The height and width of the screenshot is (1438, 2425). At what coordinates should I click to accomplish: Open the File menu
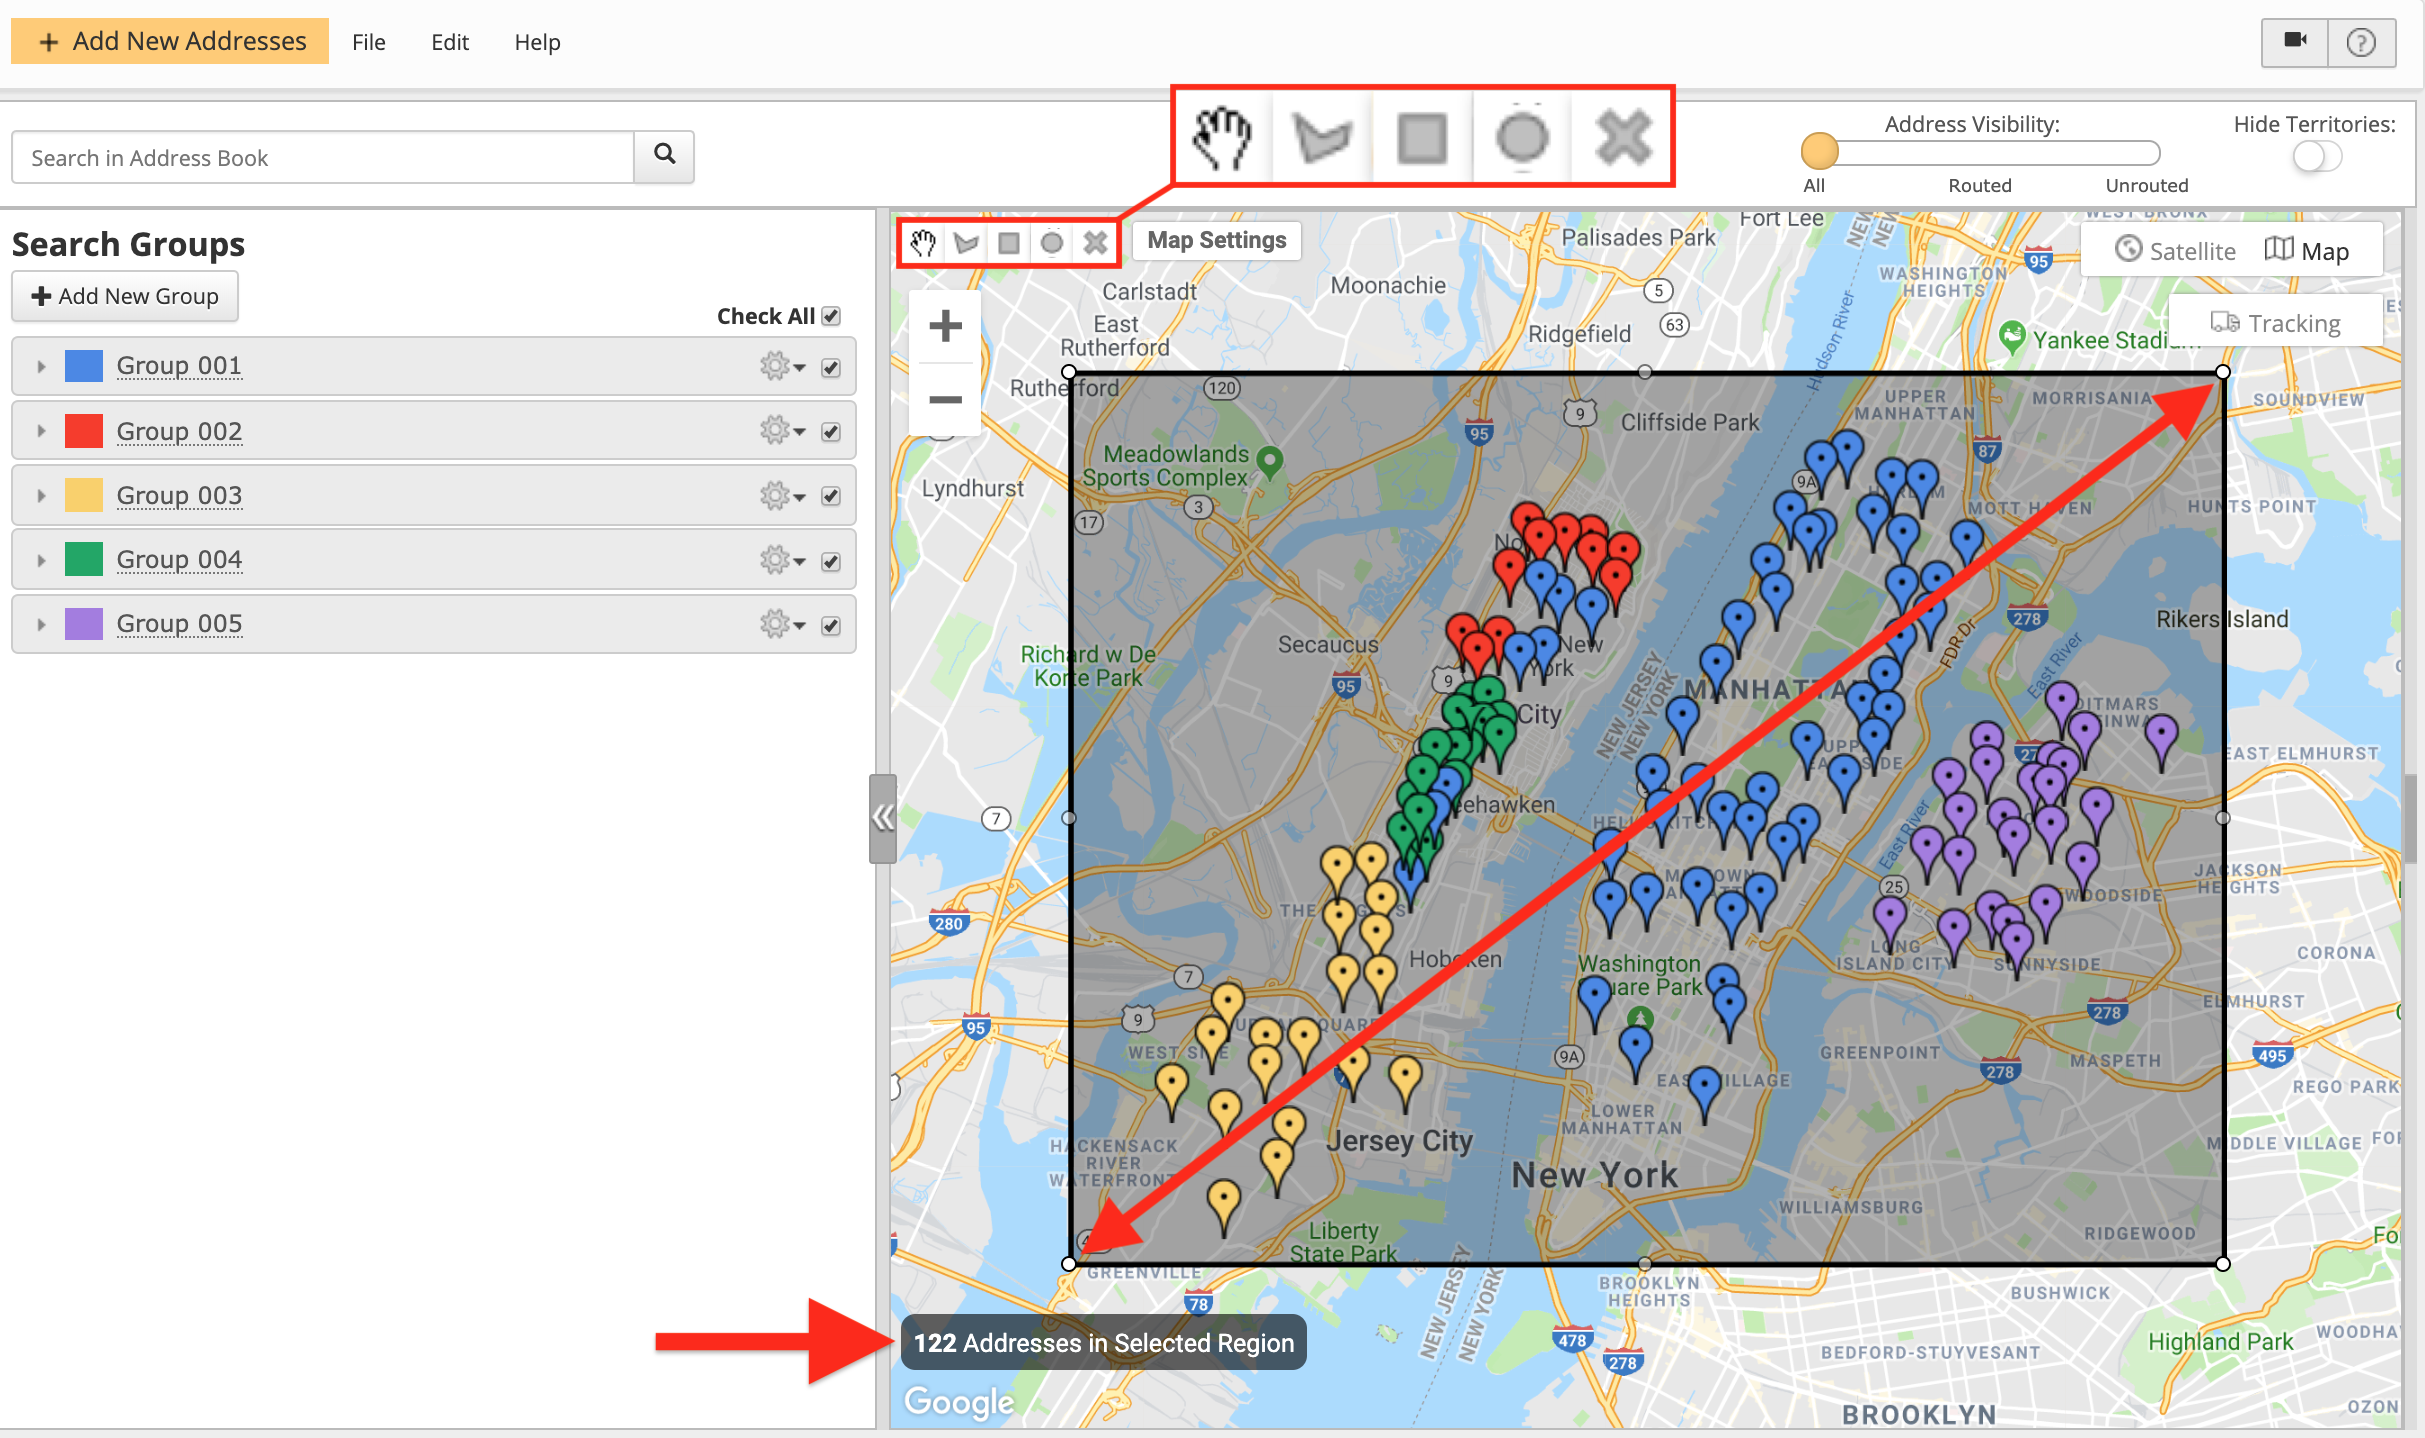click(x=368, y=42)
